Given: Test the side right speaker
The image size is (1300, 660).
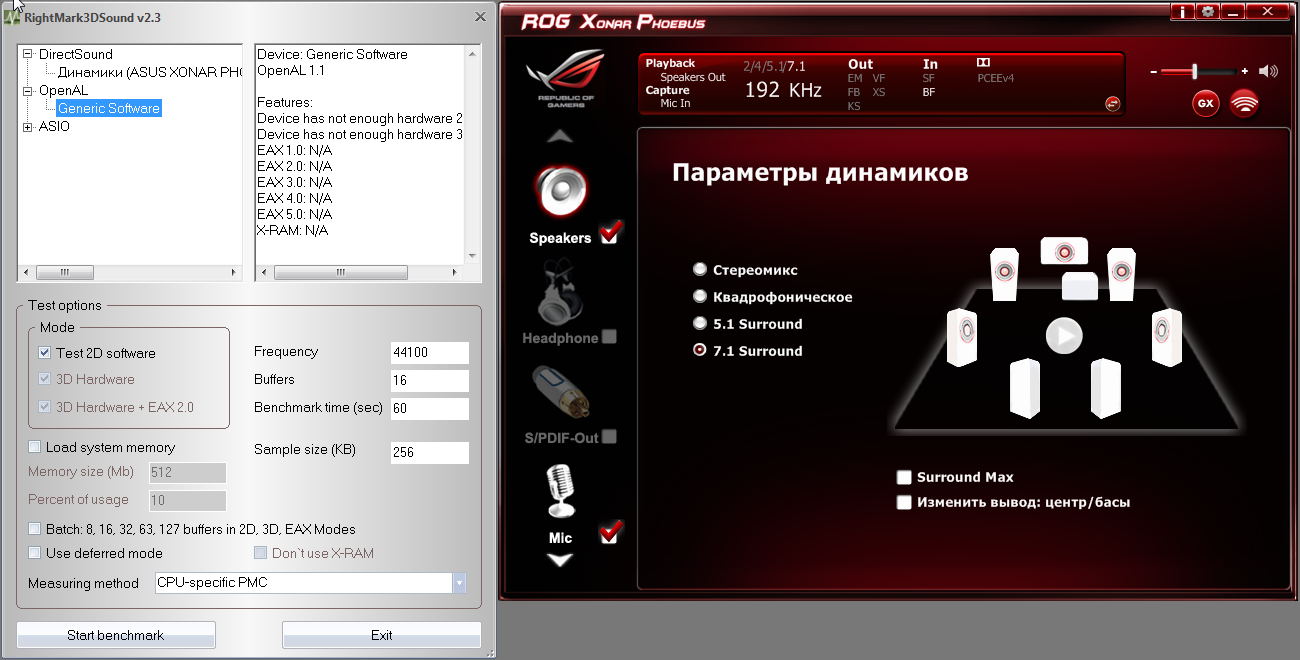Looking at the screenshot, I should click(x=1166, y=337).
